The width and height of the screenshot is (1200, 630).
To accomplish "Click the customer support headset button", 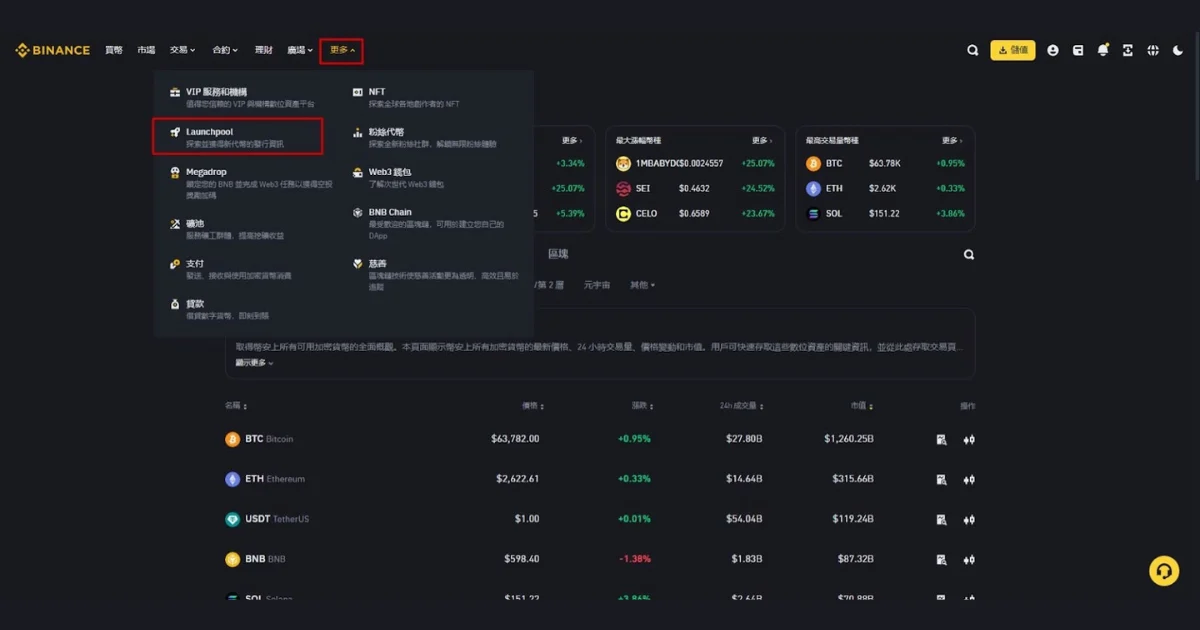I will pyautogui.click(x=1164, y=571).
